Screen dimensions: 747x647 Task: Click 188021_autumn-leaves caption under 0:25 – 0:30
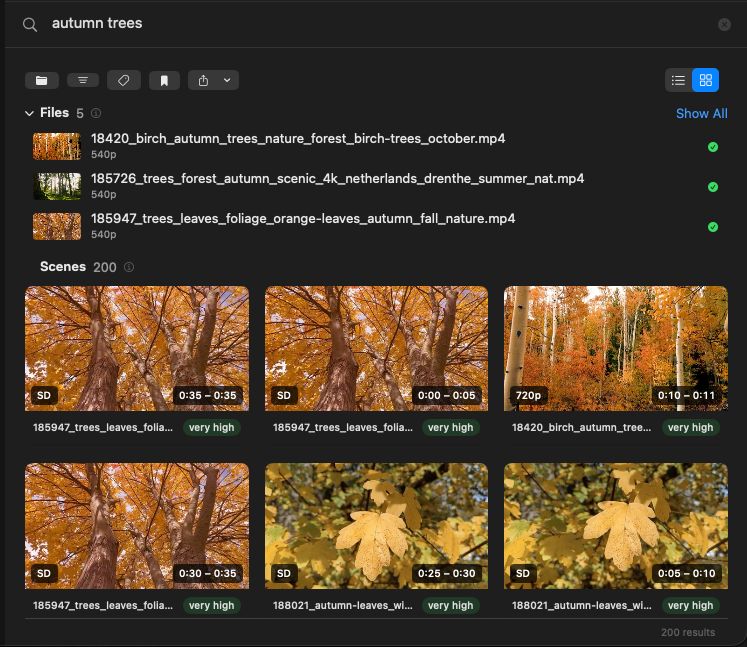point(343,605)
